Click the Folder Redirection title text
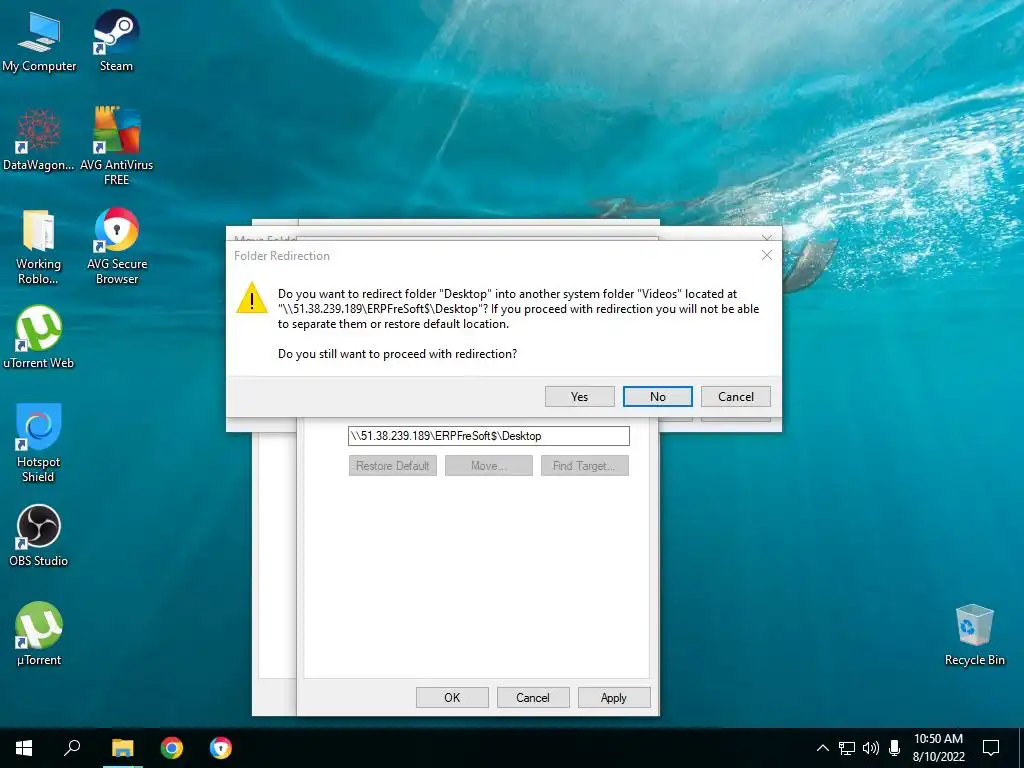The width and height of the screenshot is (1024, 768). point(281,256)
